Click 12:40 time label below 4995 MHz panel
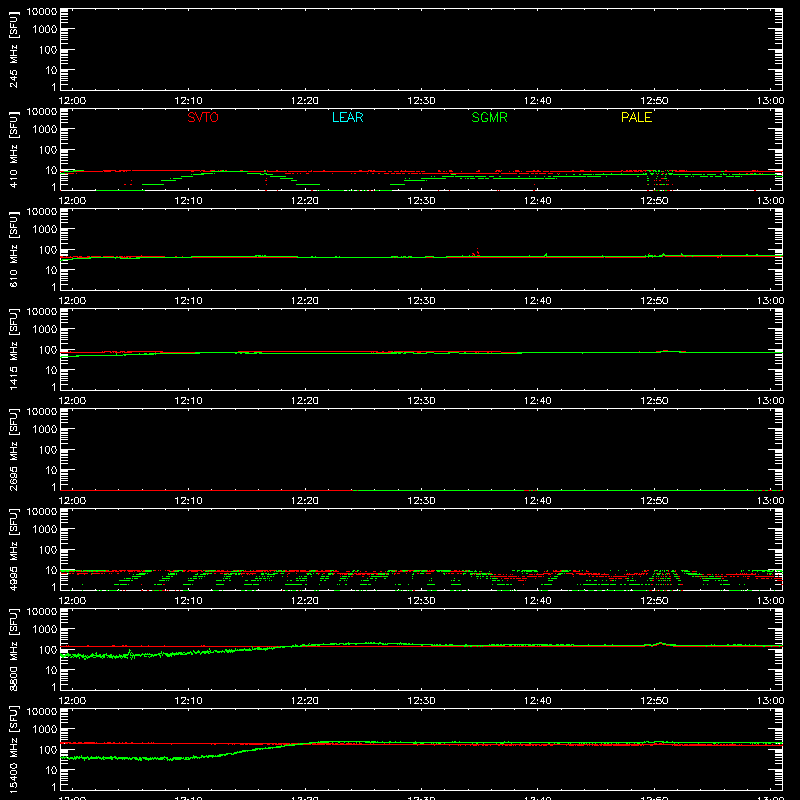Viewport: 800px width, 800px height. (x=537, y=601)
